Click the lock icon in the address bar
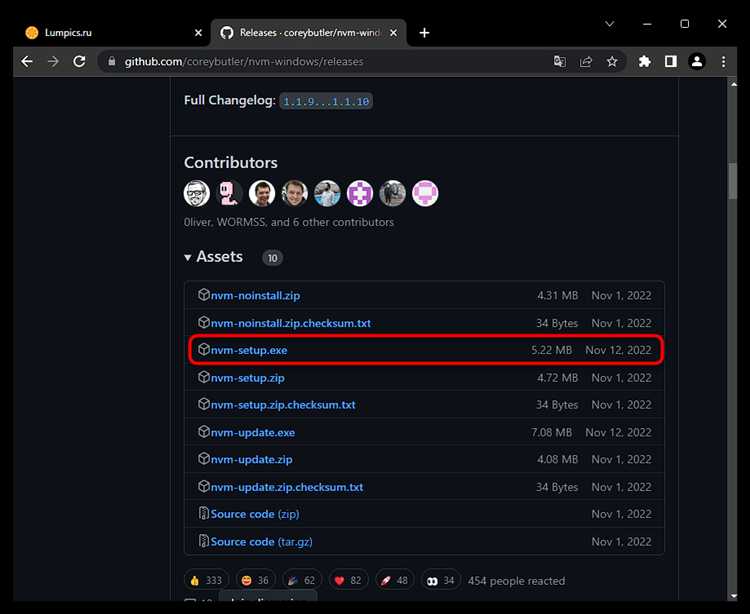 point(112,62)
